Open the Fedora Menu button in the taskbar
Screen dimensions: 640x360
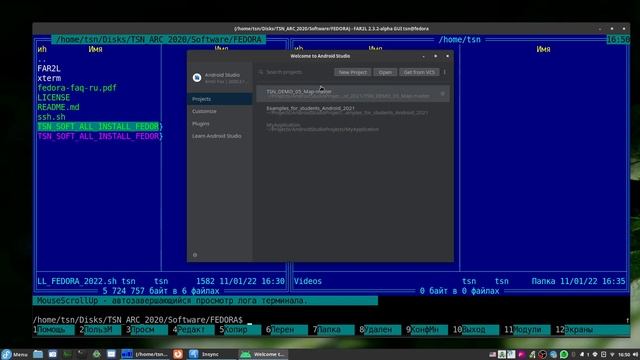point(14,354)
